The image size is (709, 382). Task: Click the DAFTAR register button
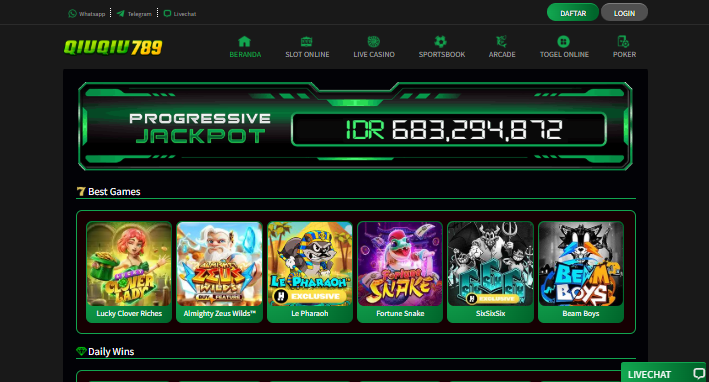coord(573,13)
